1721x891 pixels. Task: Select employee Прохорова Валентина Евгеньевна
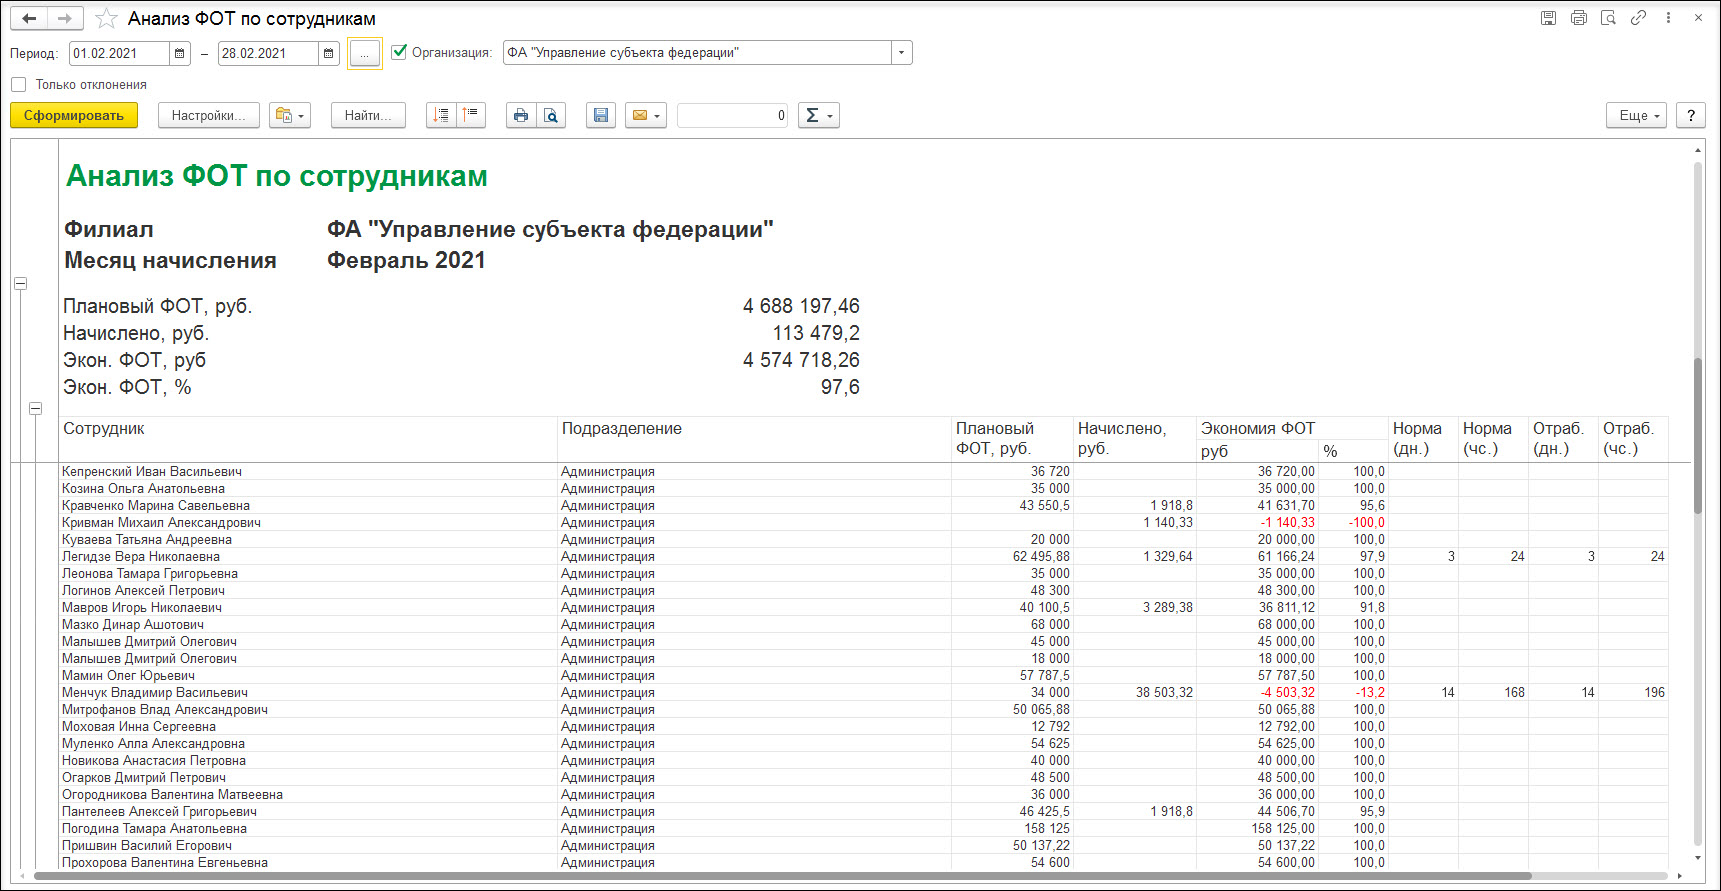[165, 863]
